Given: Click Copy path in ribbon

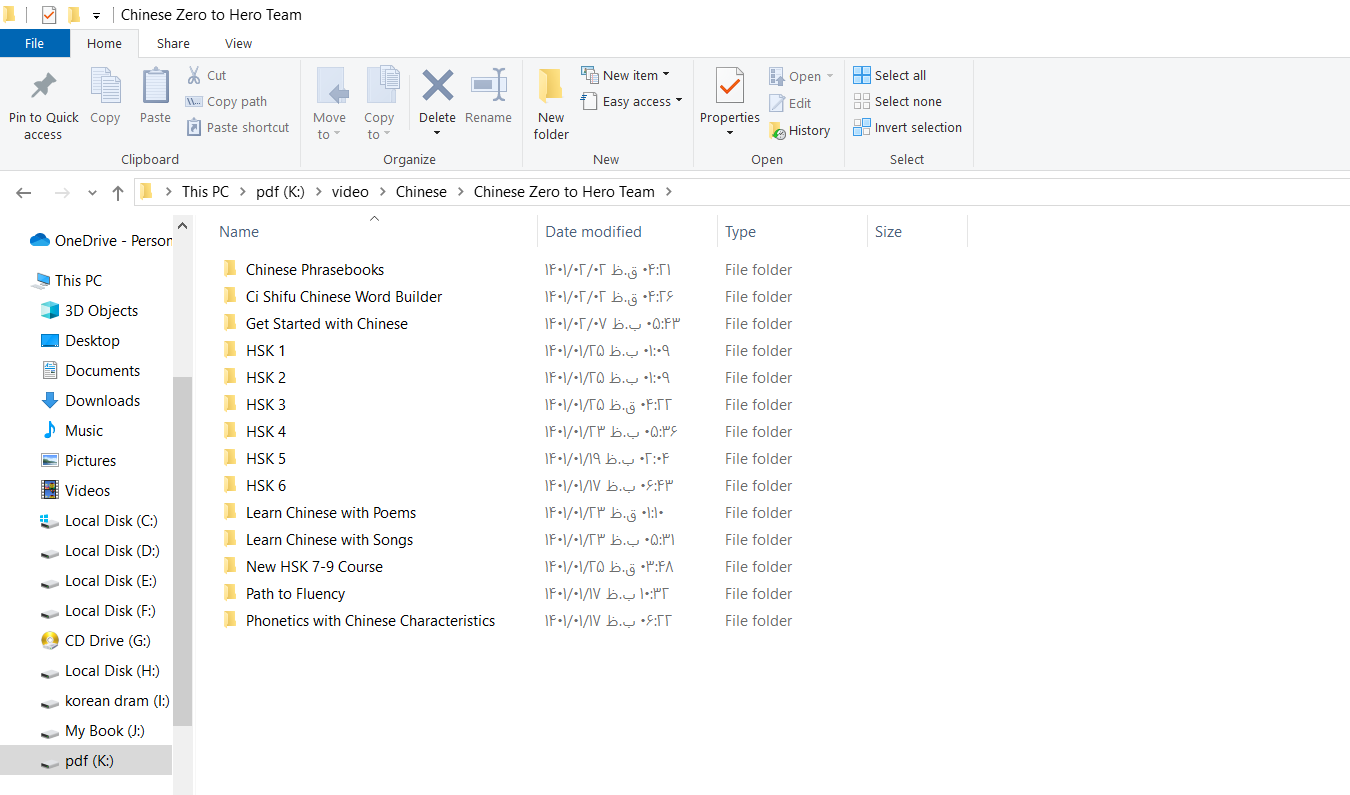Looking at the screenshot, I should [226, 101].
